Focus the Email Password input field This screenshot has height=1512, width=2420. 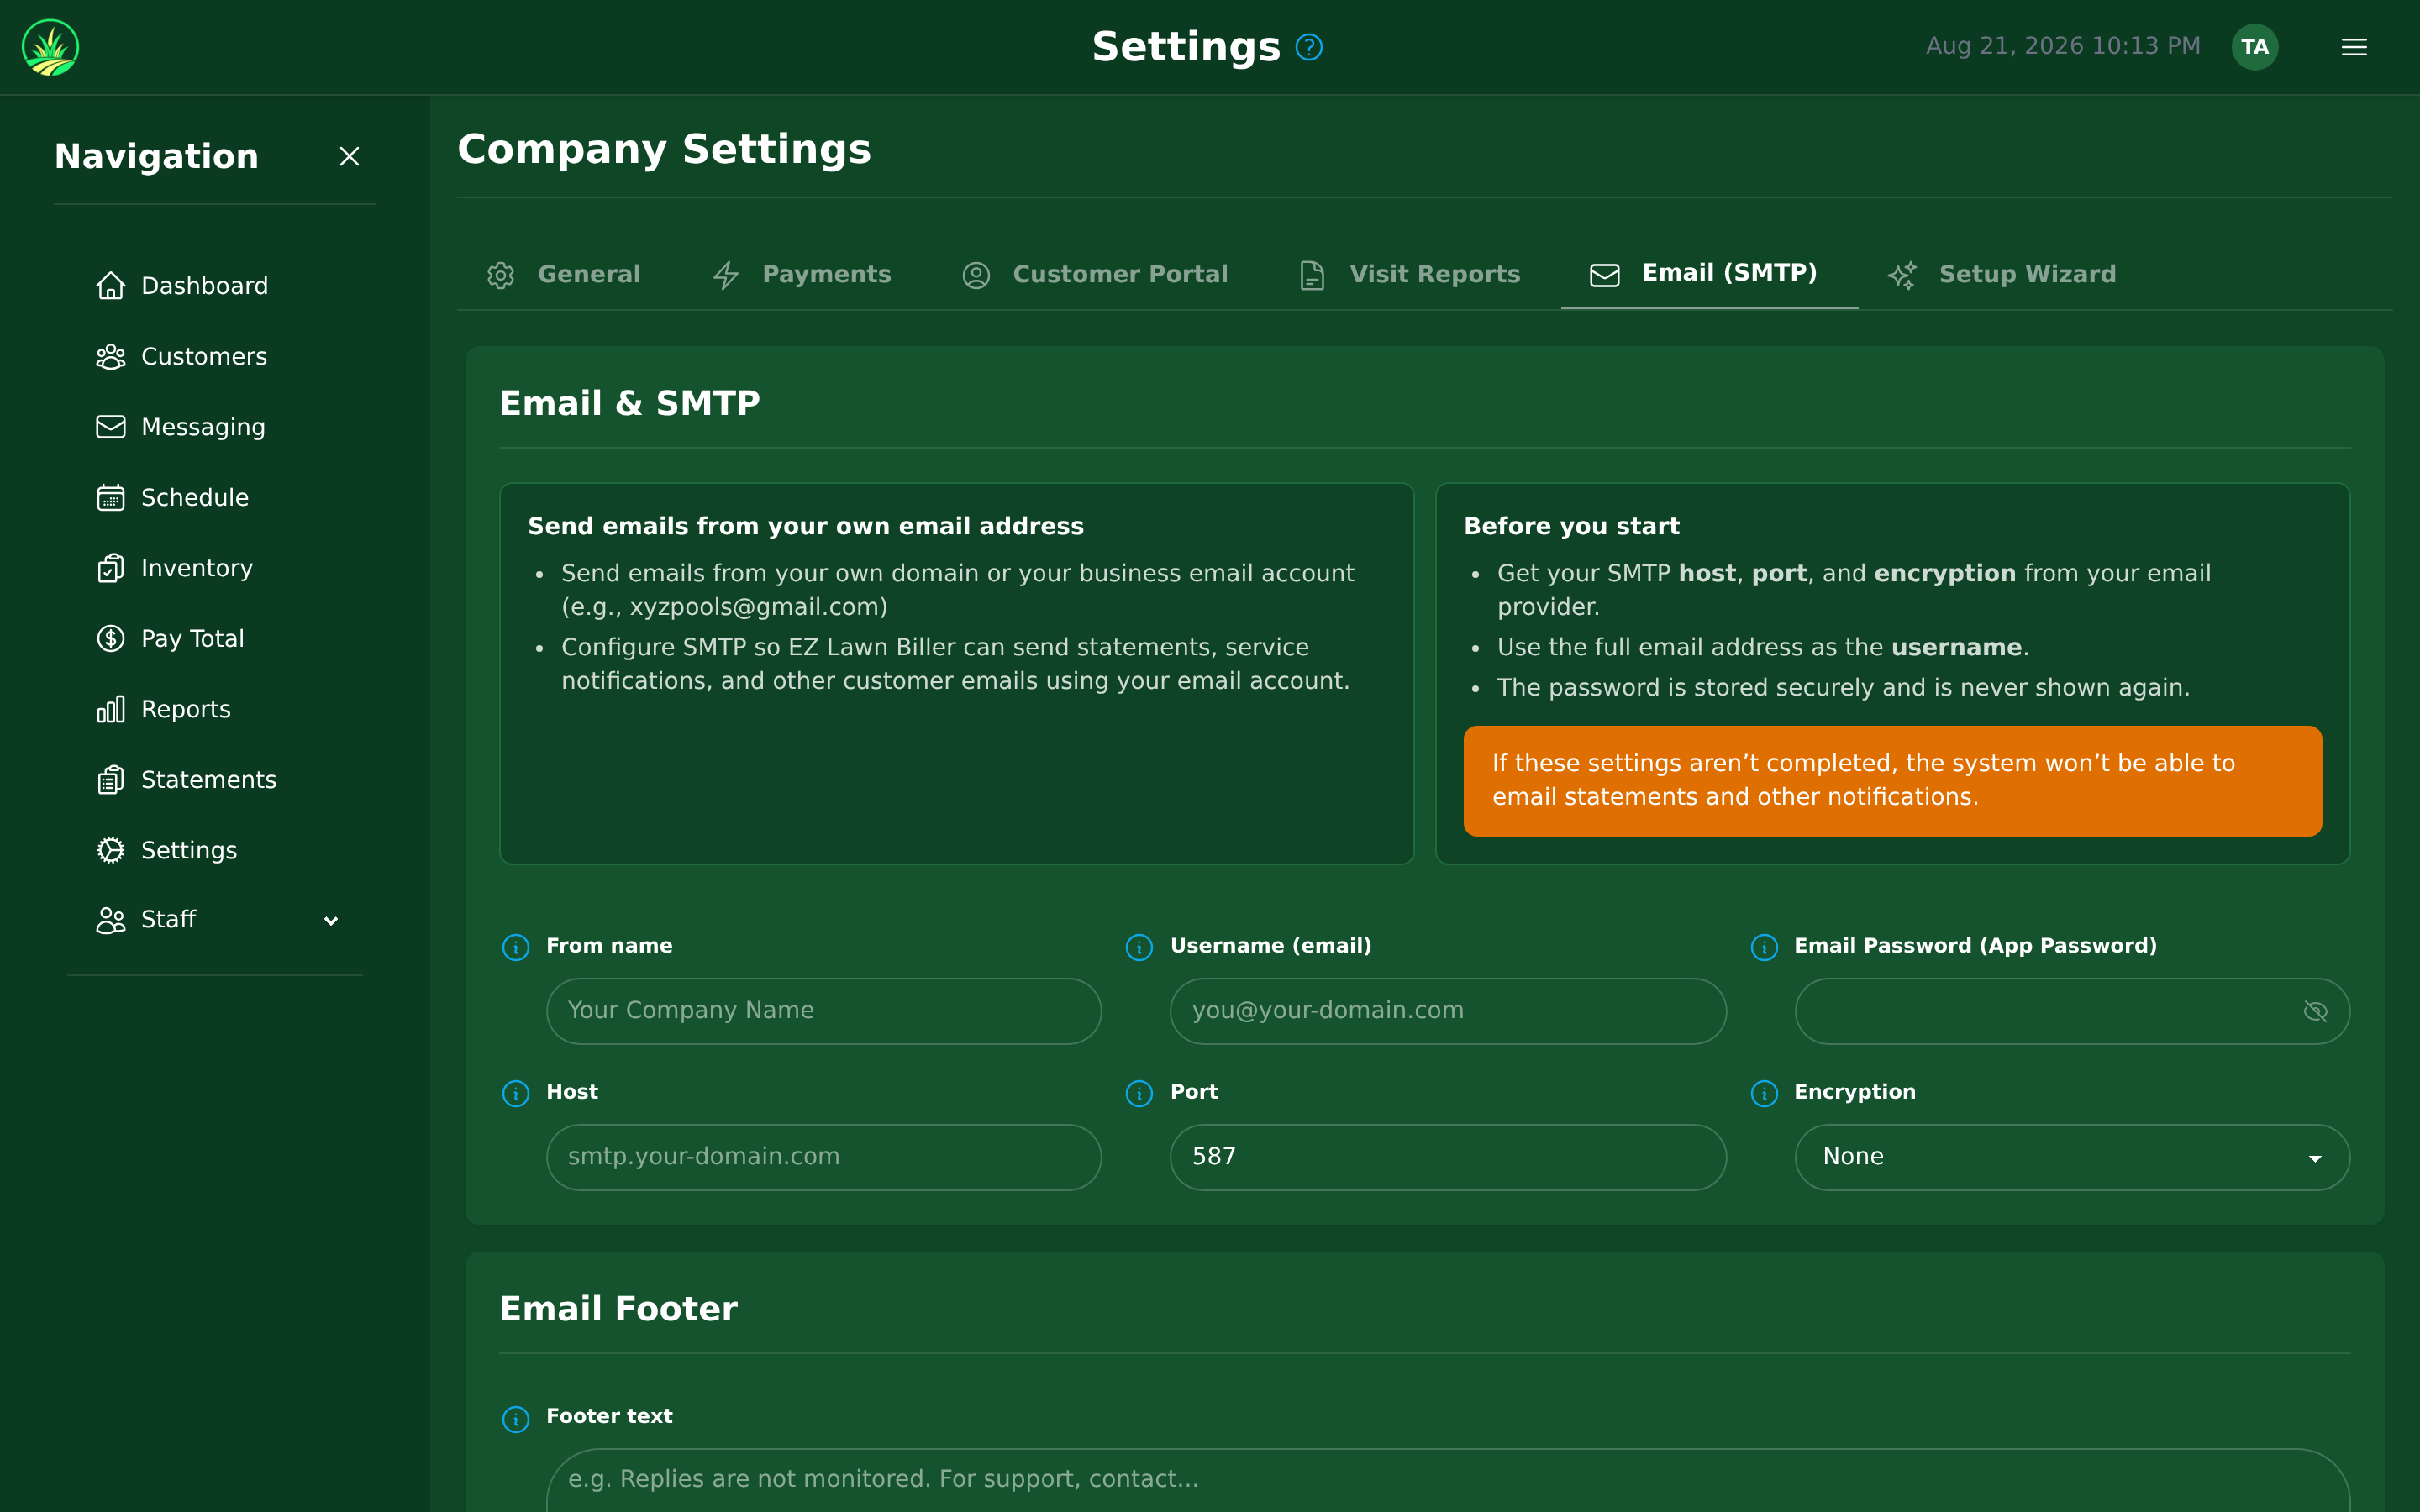2072,1011
